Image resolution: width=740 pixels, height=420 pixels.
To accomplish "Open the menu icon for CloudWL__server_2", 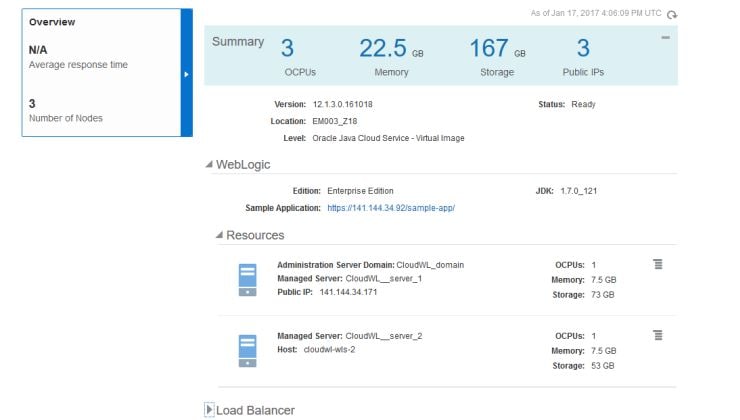I will click(658, 335).
